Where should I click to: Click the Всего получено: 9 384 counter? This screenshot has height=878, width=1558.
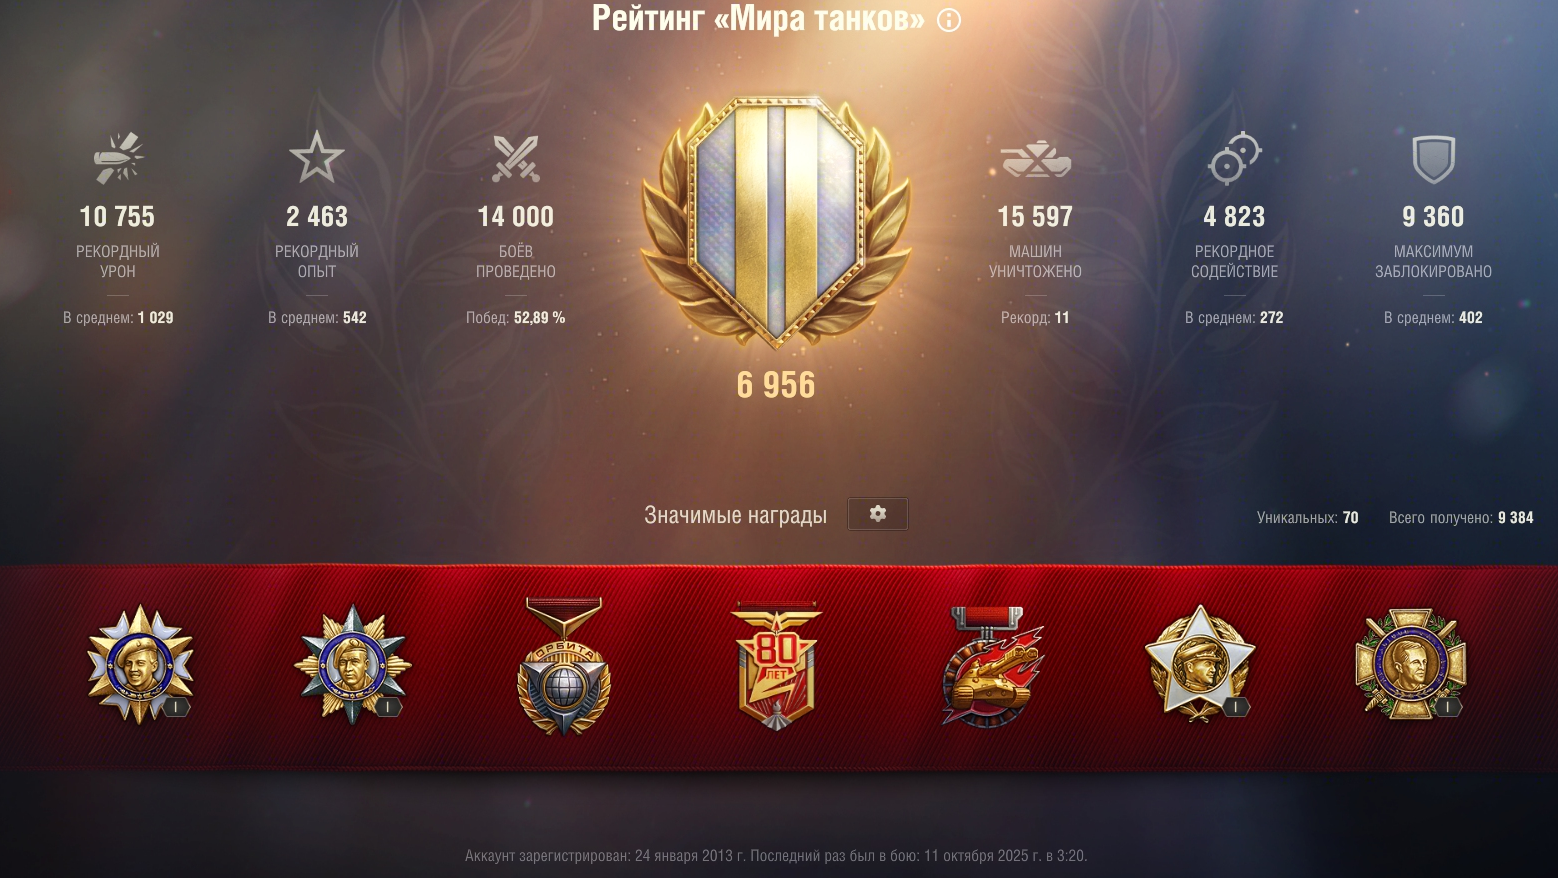pyautogui.click(x=1461, y=517)
